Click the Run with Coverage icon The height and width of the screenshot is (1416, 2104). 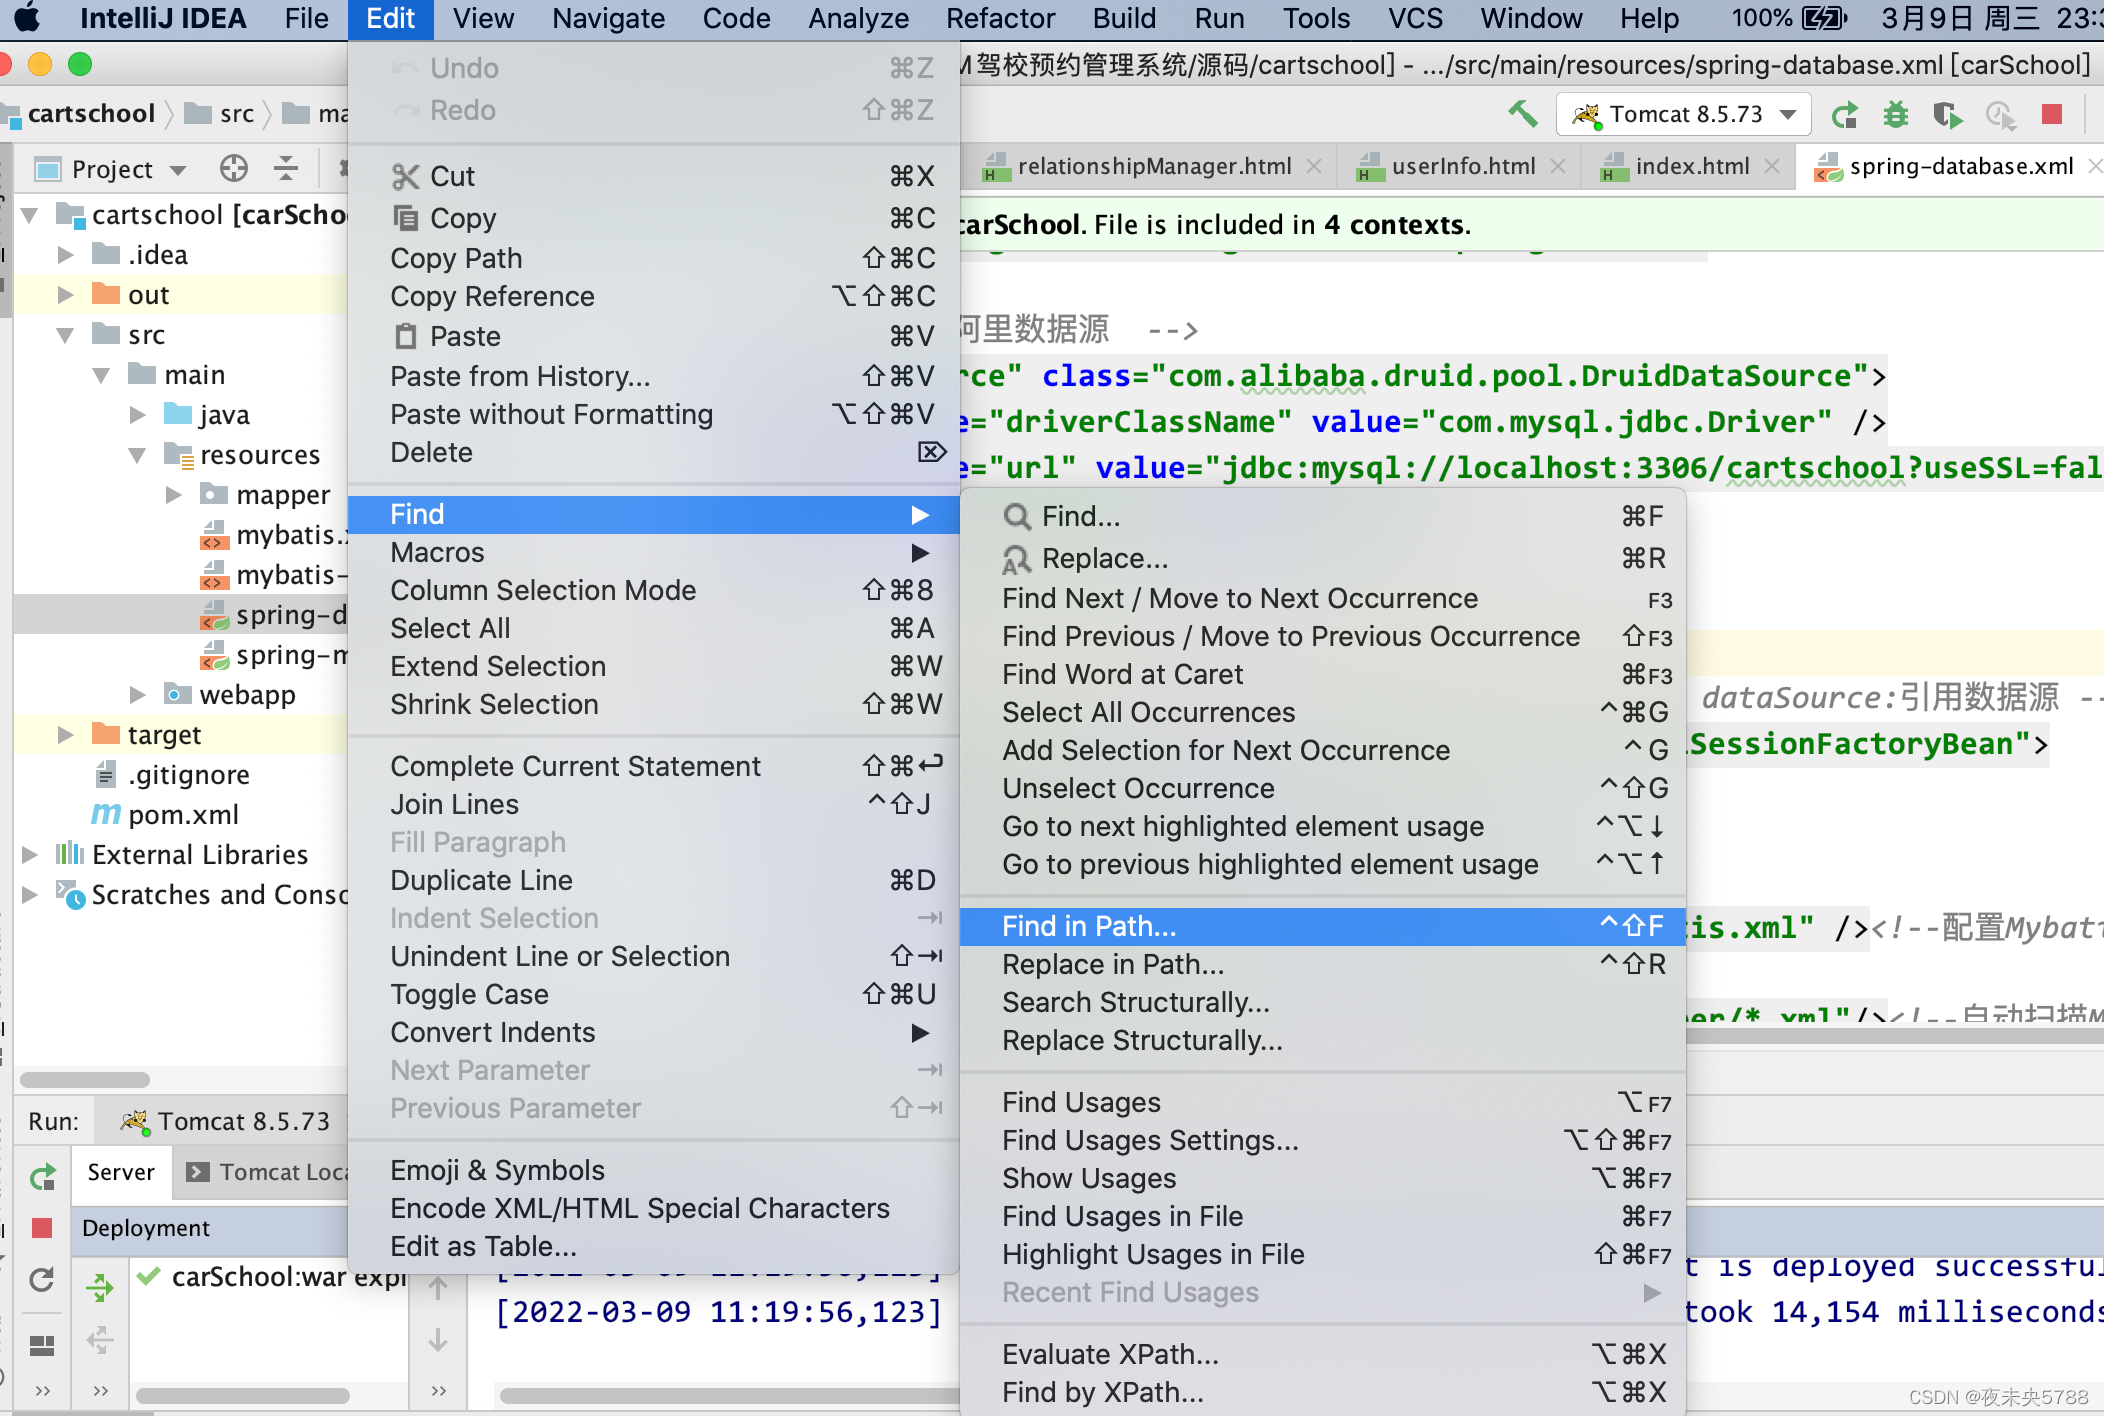[1946, 115]
